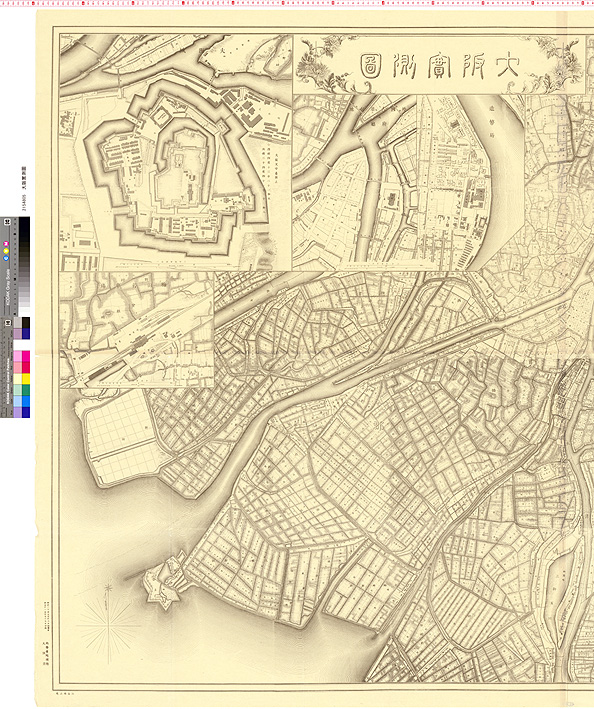This screenshot has height=709, width=594.
Task: Click the pale yellow color patch
Action: 17,378
